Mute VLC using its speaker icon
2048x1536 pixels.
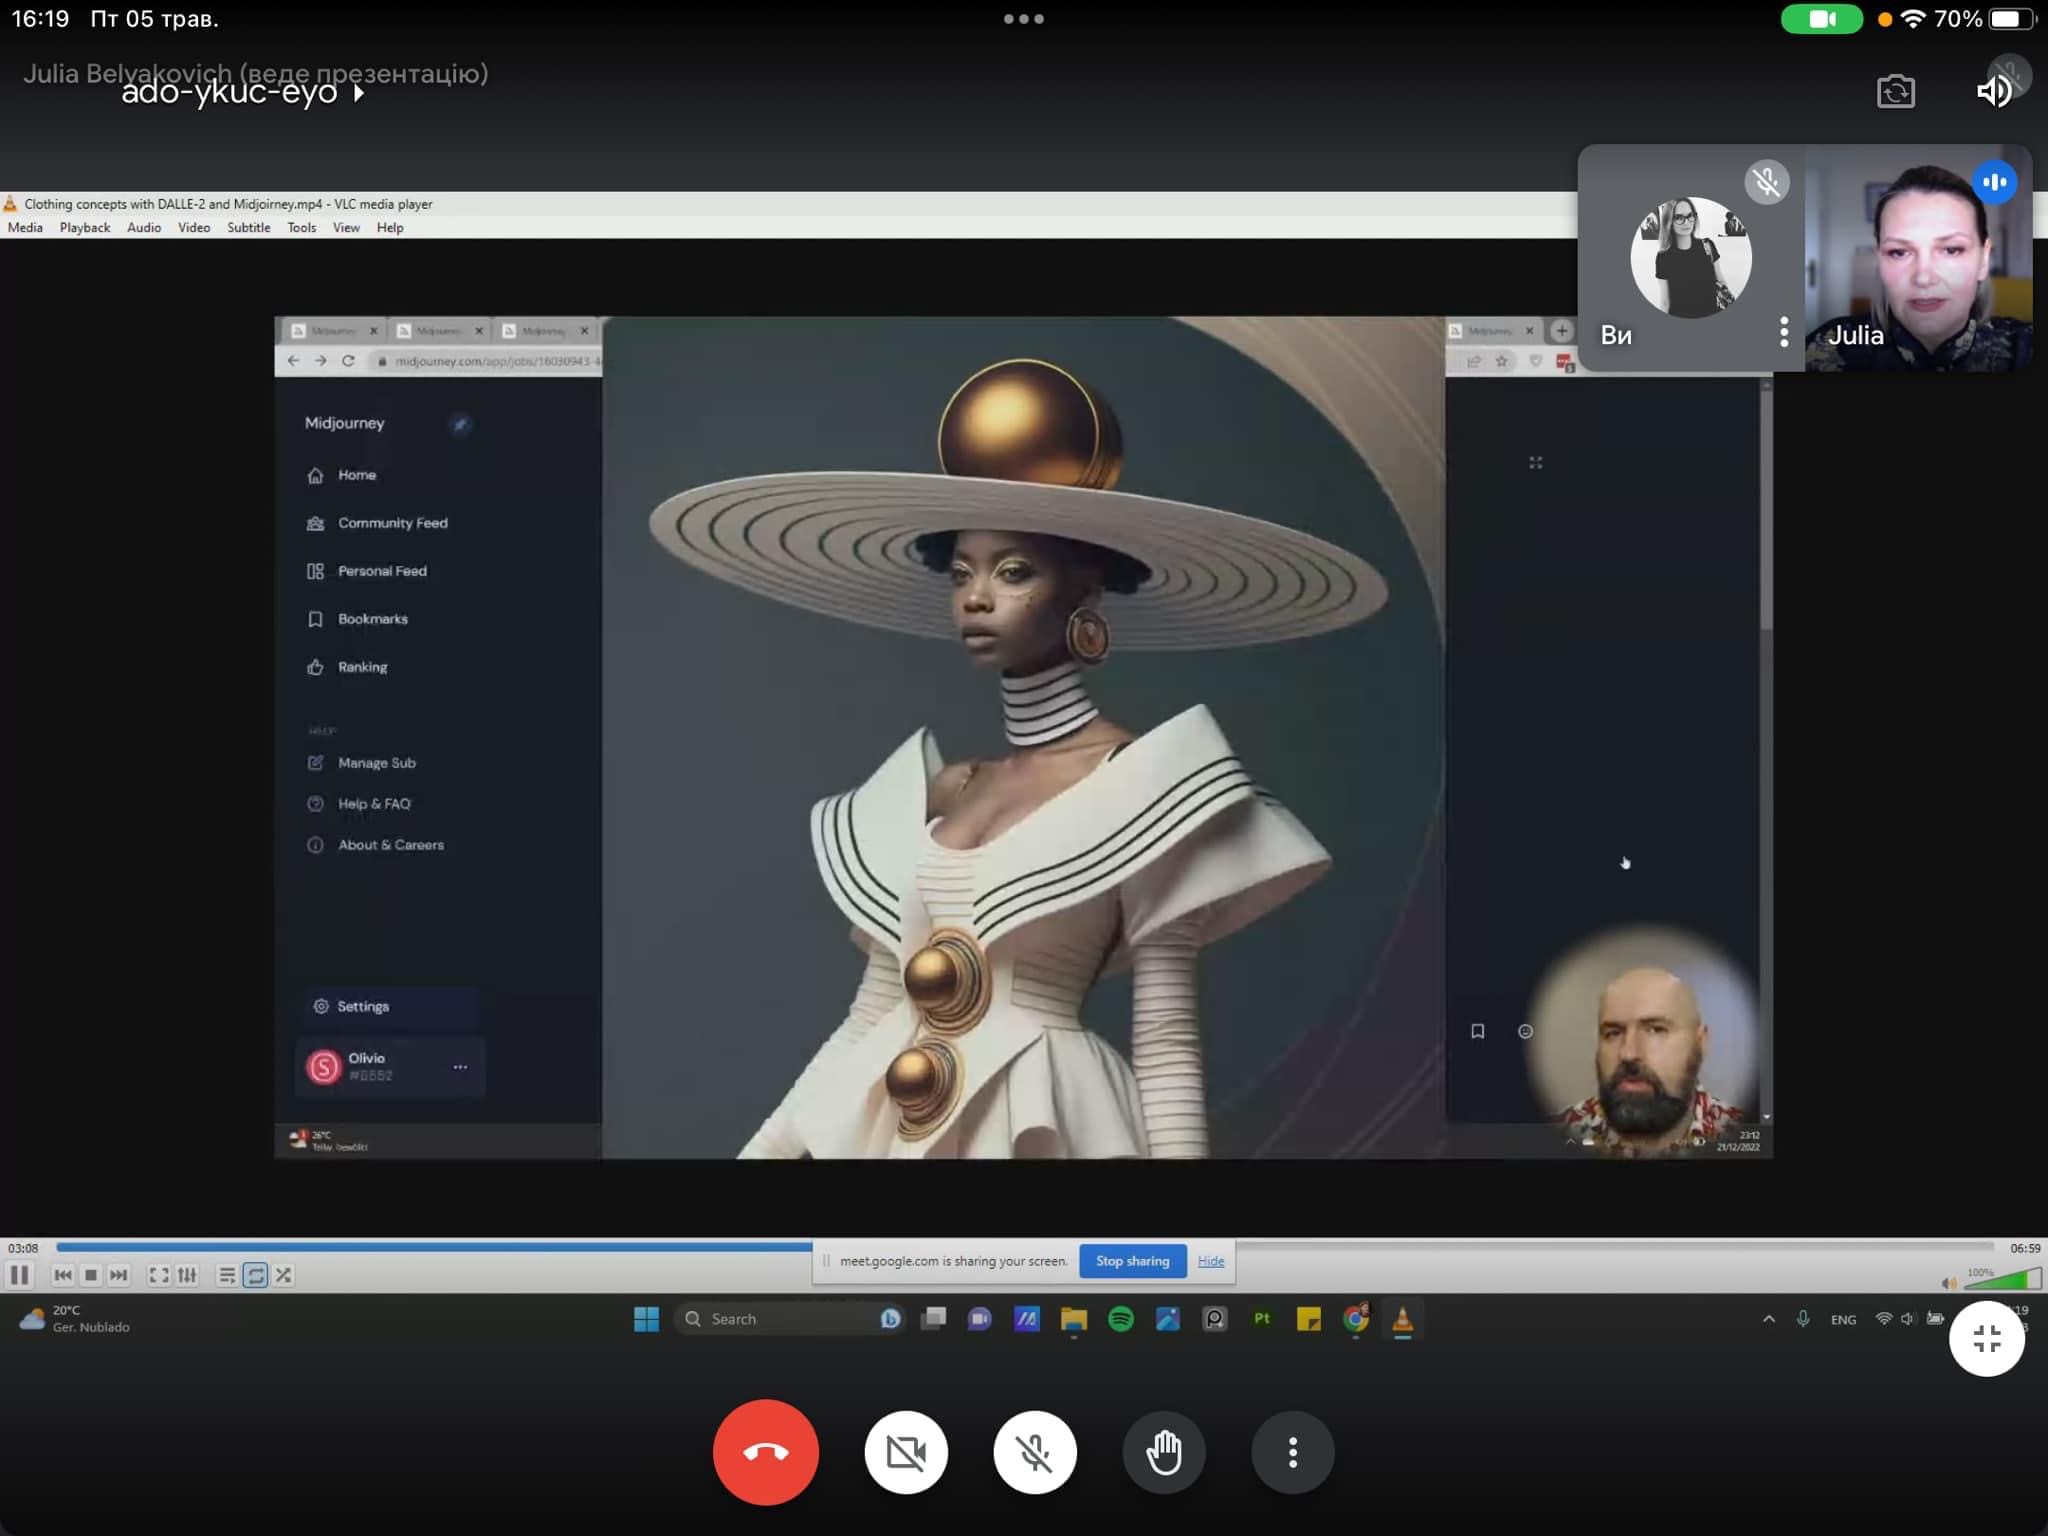point(1948,1282)
